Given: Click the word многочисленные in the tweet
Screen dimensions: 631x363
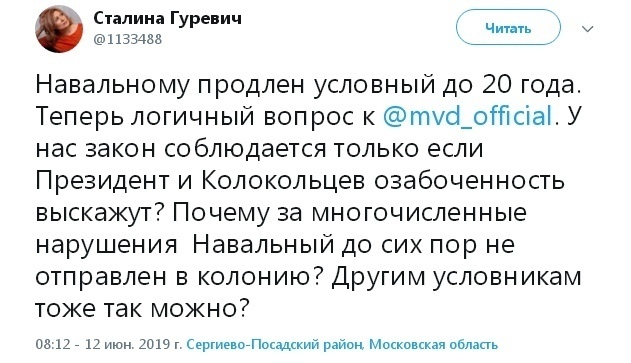Looking at the screenshot, I should click(x=419, y=212).
